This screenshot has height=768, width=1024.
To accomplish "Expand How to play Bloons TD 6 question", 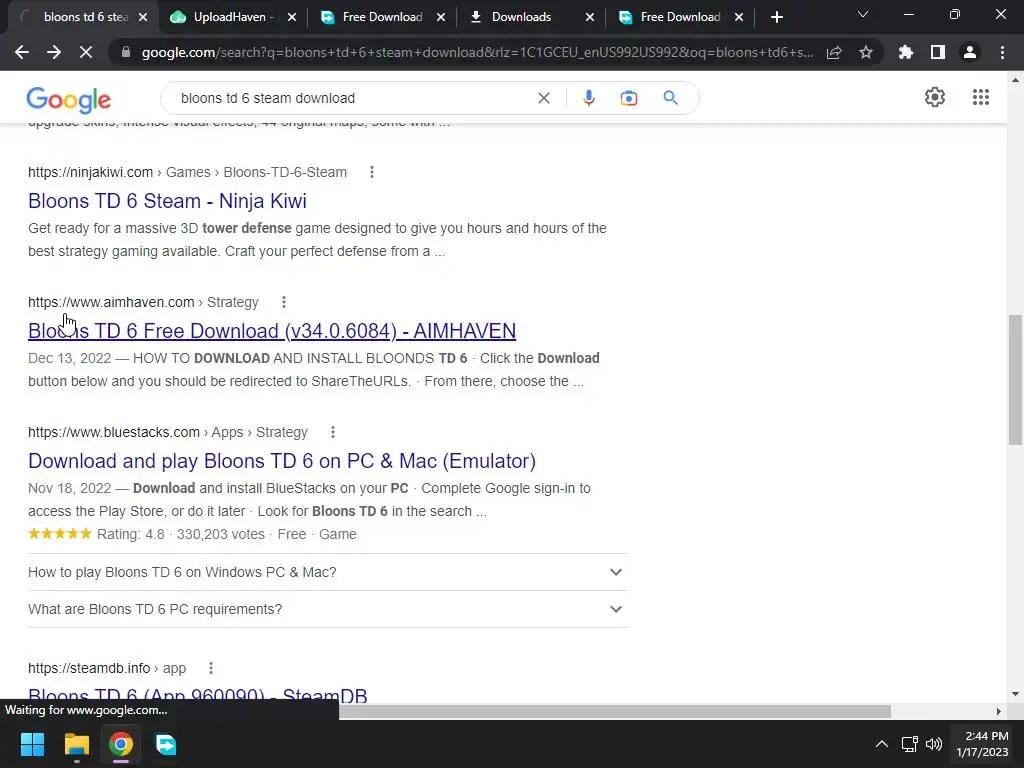I will click(328, 572).
